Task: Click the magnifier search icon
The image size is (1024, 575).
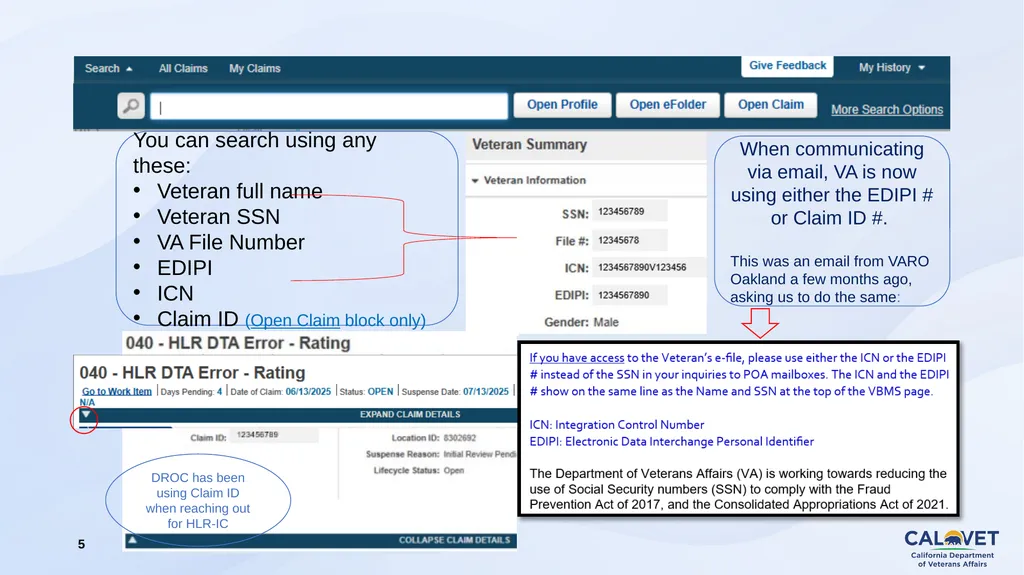Action: pos(131,106)
